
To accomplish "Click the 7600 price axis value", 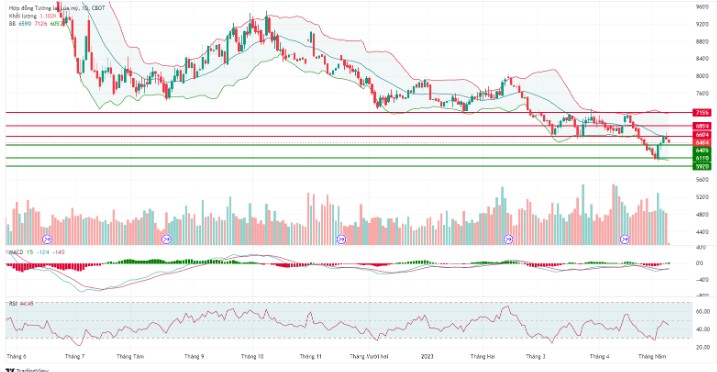I will tap(702, 94).
